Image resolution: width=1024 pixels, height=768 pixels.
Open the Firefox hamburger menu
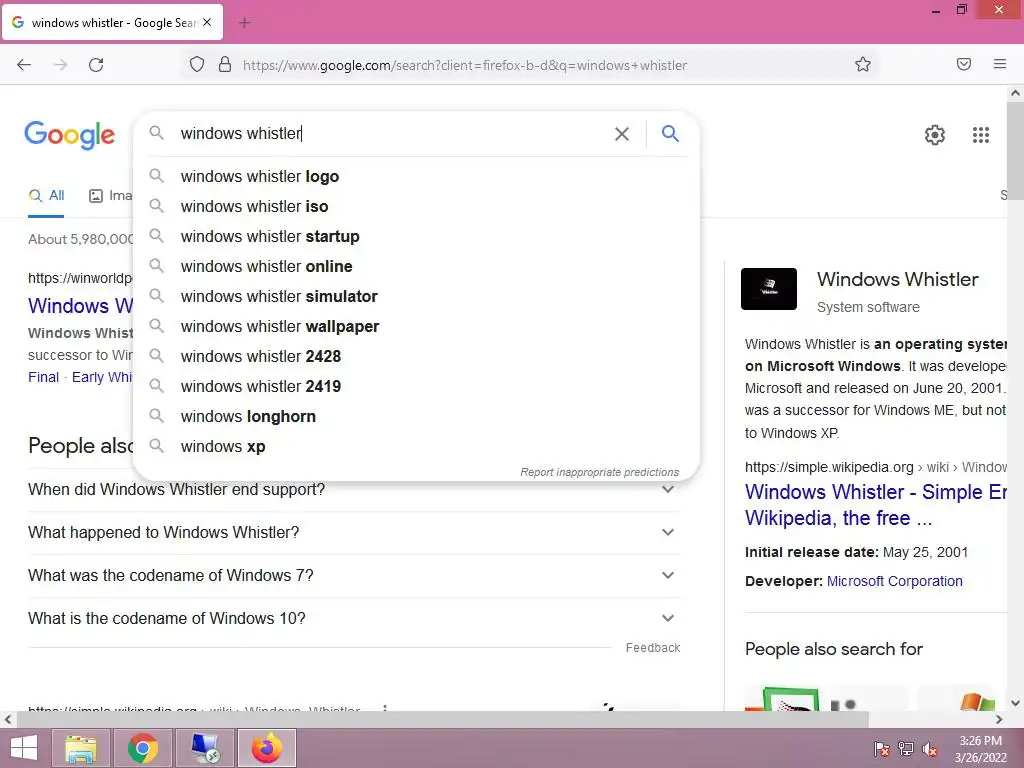[1000, 64]
